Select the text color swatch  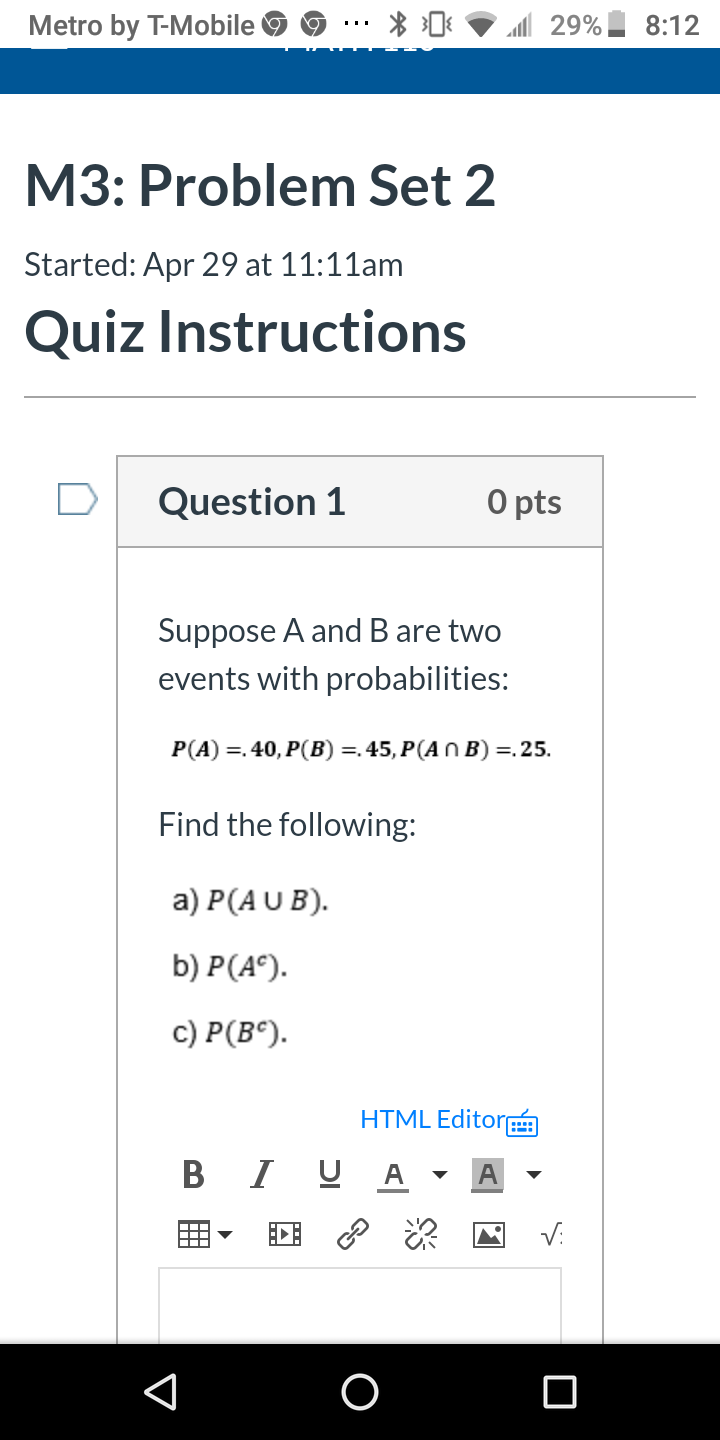(393, 1174)
